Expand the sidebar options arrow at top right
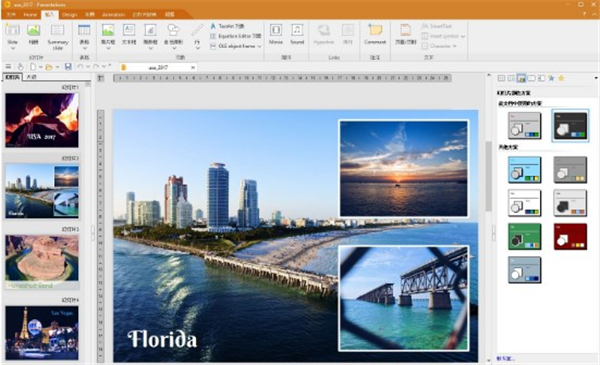 coord(596,78)
